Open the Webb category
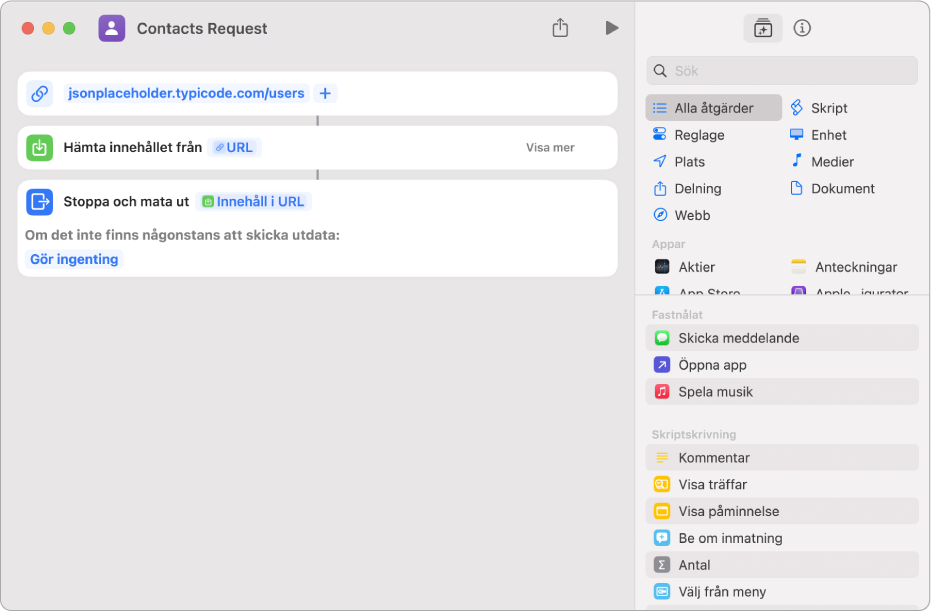The height and width of the screenshot is (612, 931). coord(681,215)
